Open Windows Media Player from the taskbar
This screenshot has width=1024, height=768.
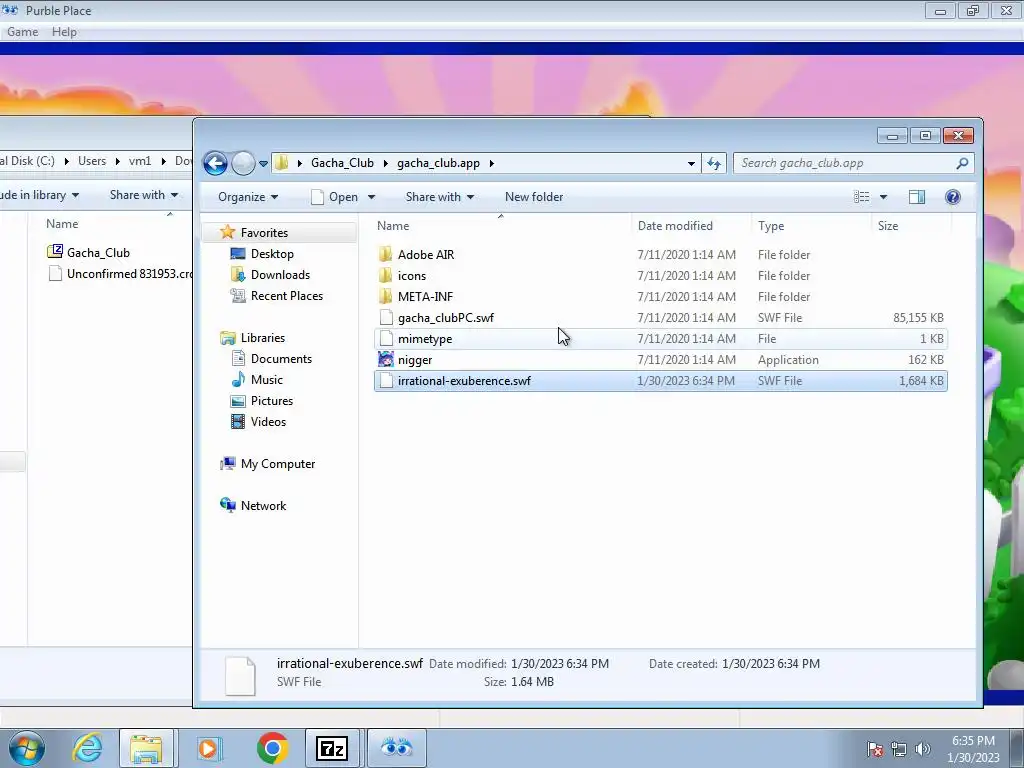(x=209, y=748)
